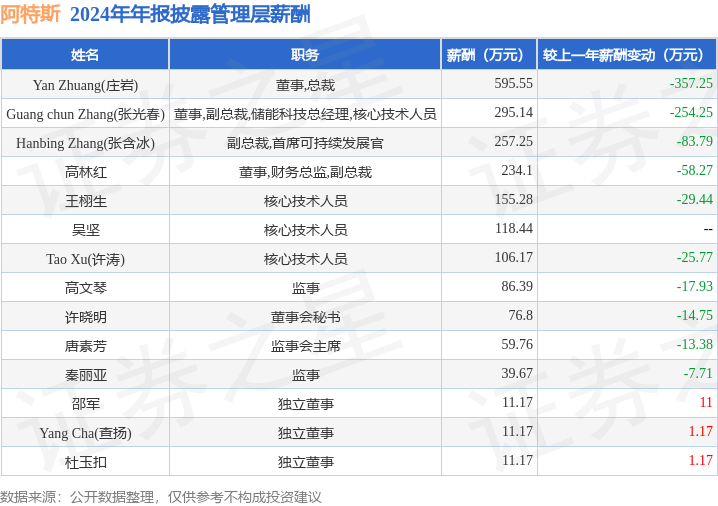
Task: Click the 11.17 salary for Yang Cha(查扬)
Action: (517, 431)
